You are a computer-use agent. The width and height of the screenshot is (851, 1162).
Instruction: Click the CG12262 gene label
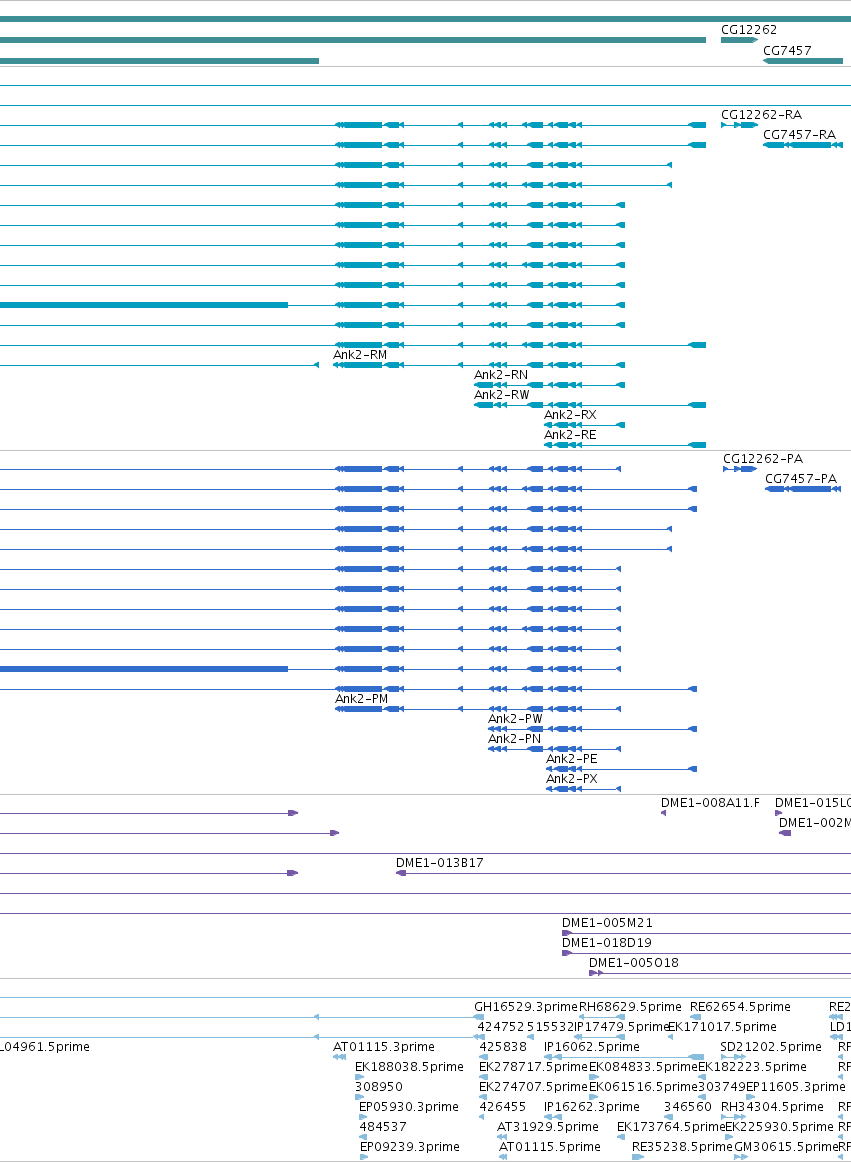coord(749,30)
